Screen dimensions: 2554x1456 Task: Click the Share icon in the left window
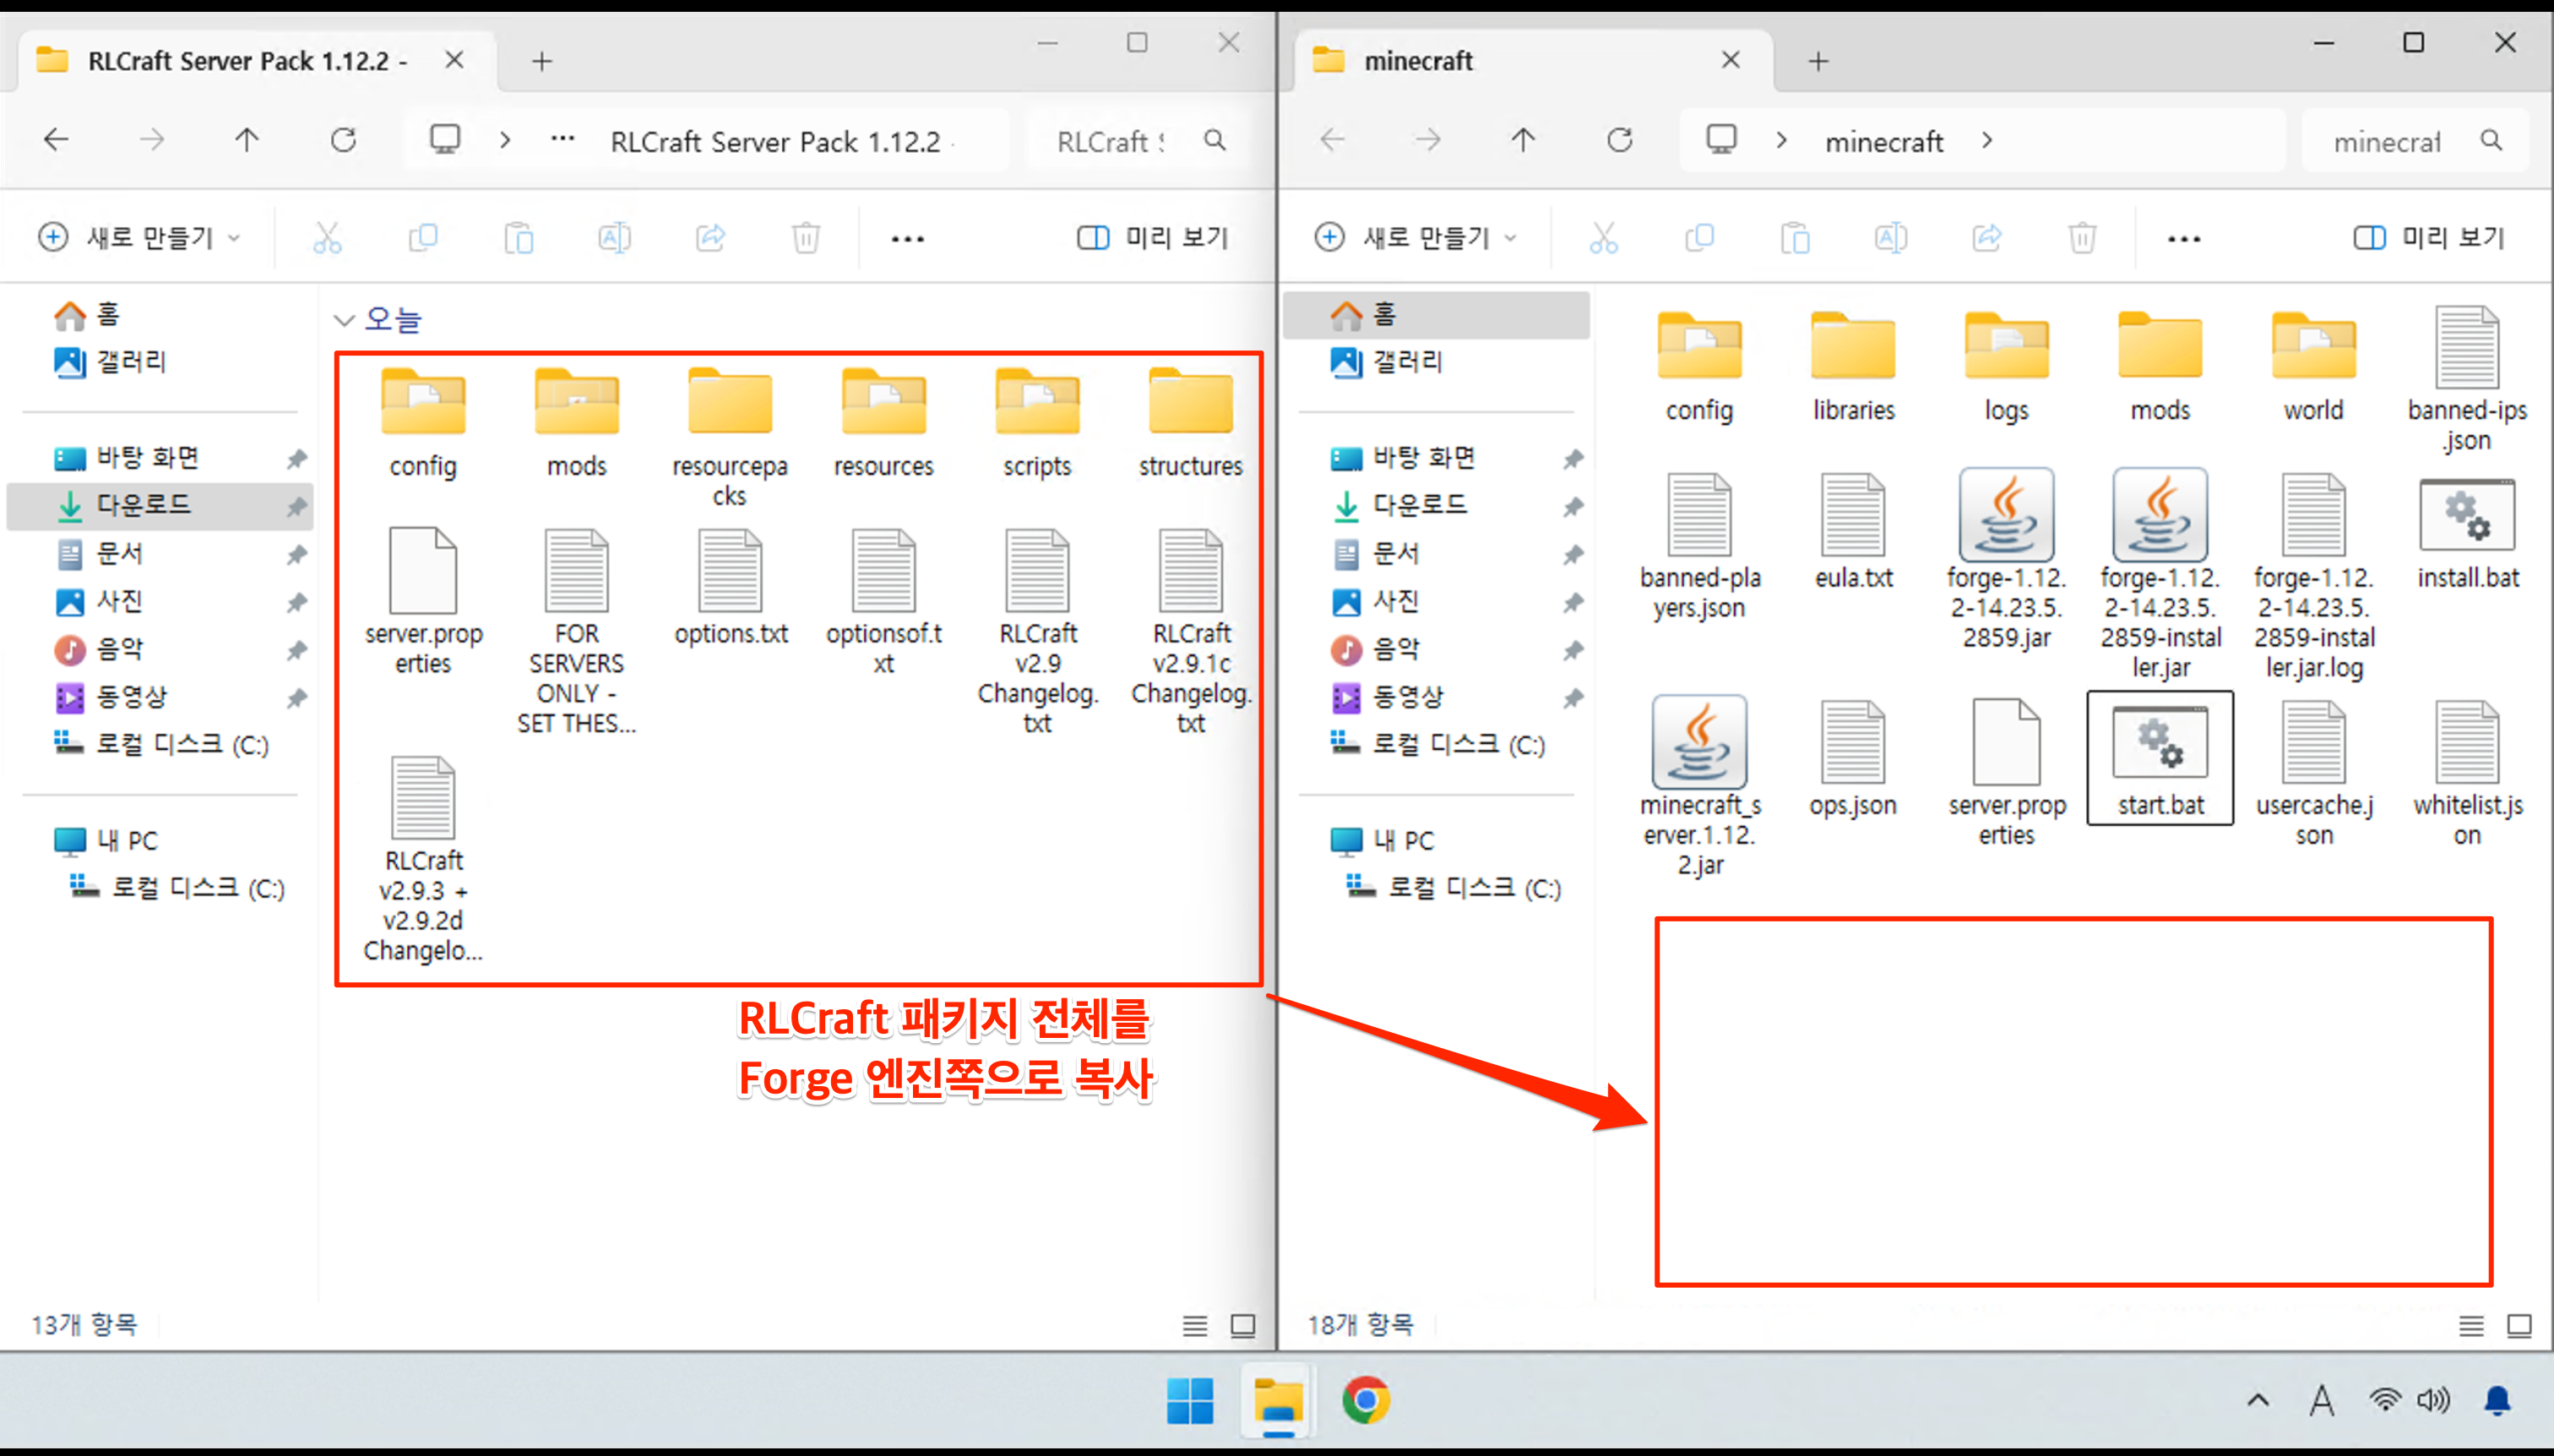pyautogui.click(x=710, y=238)
